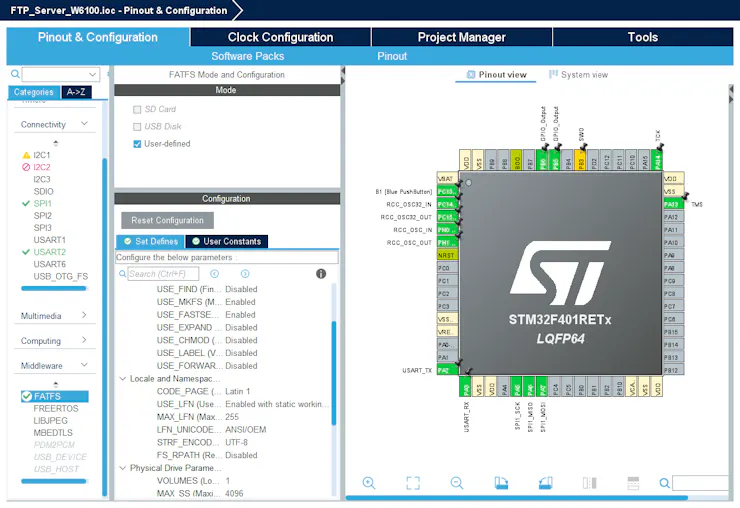Click the pin search input field
The width and height of the screenshot is (740, 508).
click(700, 483)
